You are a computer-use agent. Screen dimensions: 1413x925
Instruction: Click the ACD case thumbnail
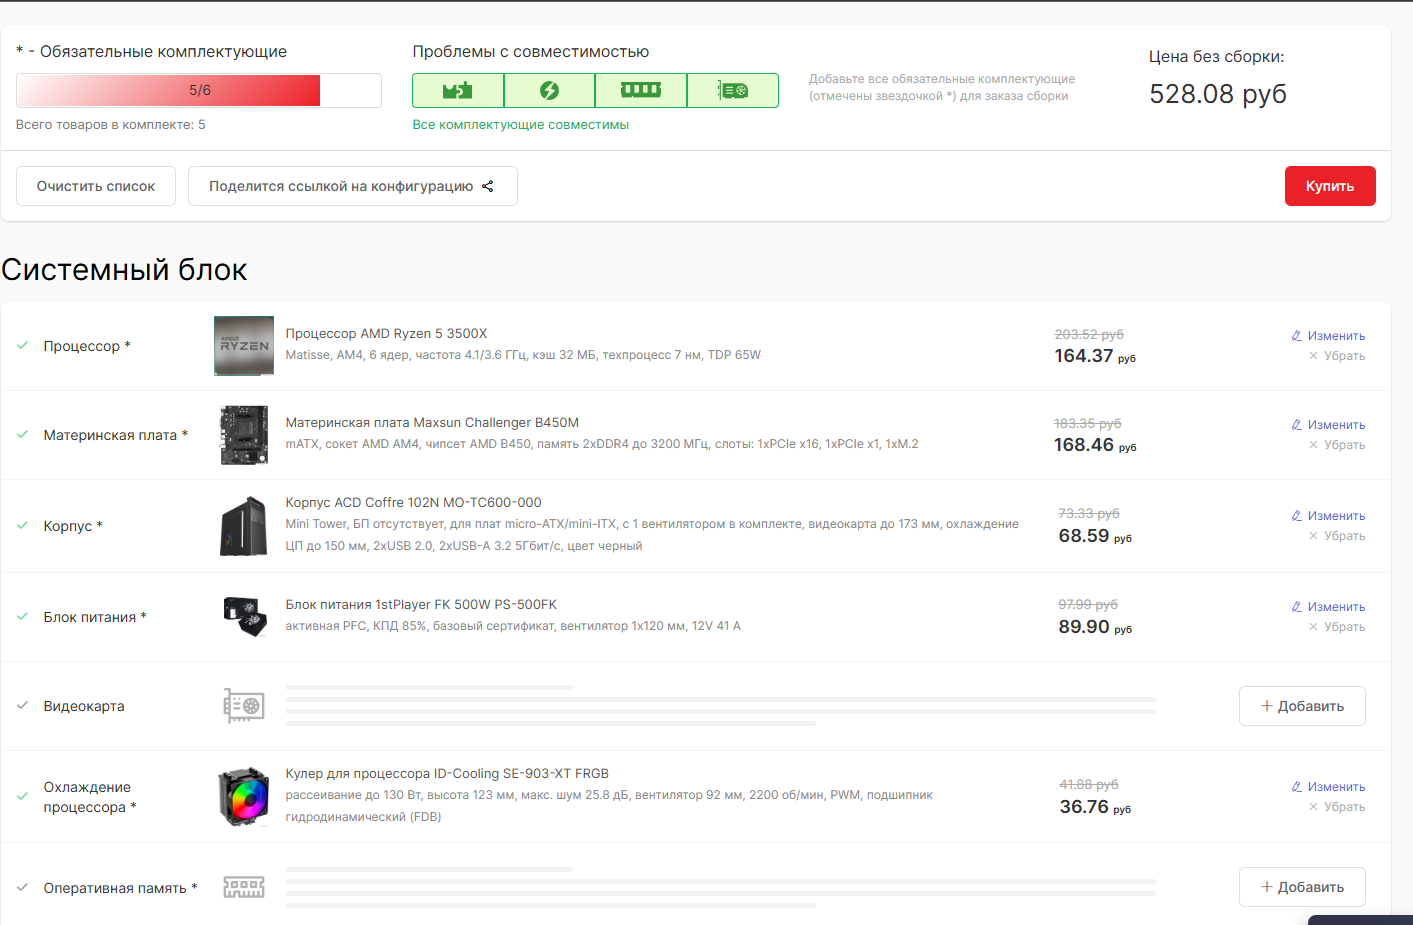pyautogui.click(x=244, y=526)
